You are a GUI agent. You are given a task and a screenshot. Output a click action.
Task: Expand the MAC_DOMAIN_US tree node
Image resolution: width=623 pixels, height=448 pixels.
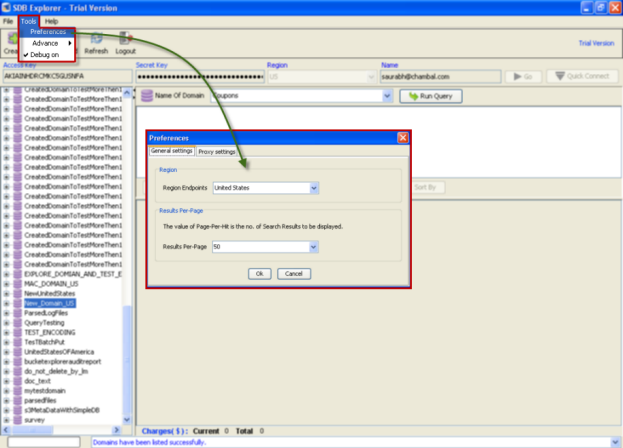pos(6,284)
